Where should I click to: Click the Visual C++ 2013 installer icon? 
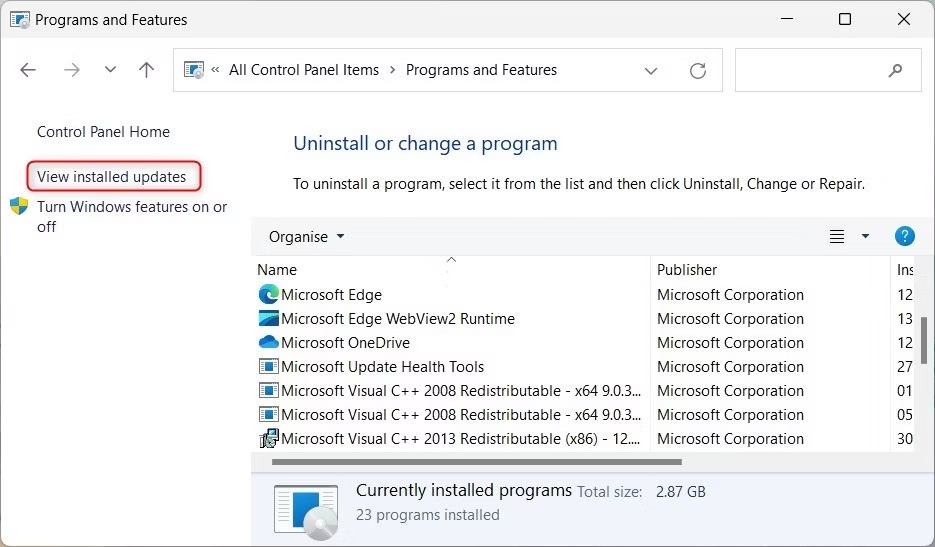coord(269,438)
